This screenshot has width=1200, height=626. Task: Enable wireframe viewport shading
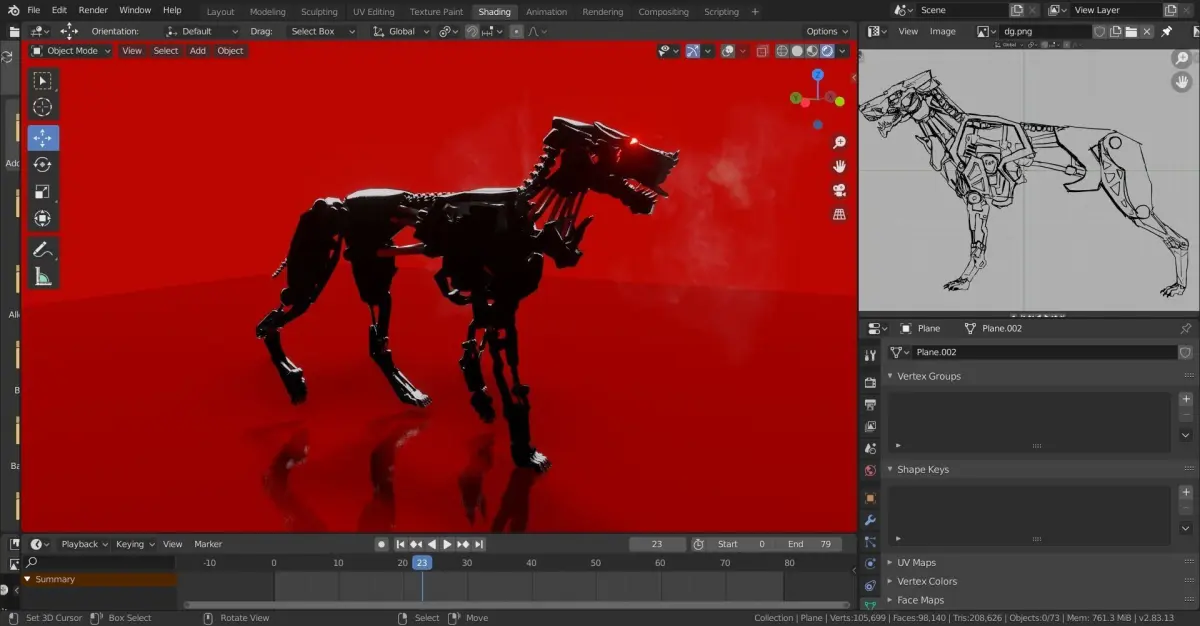click(782, 51)
